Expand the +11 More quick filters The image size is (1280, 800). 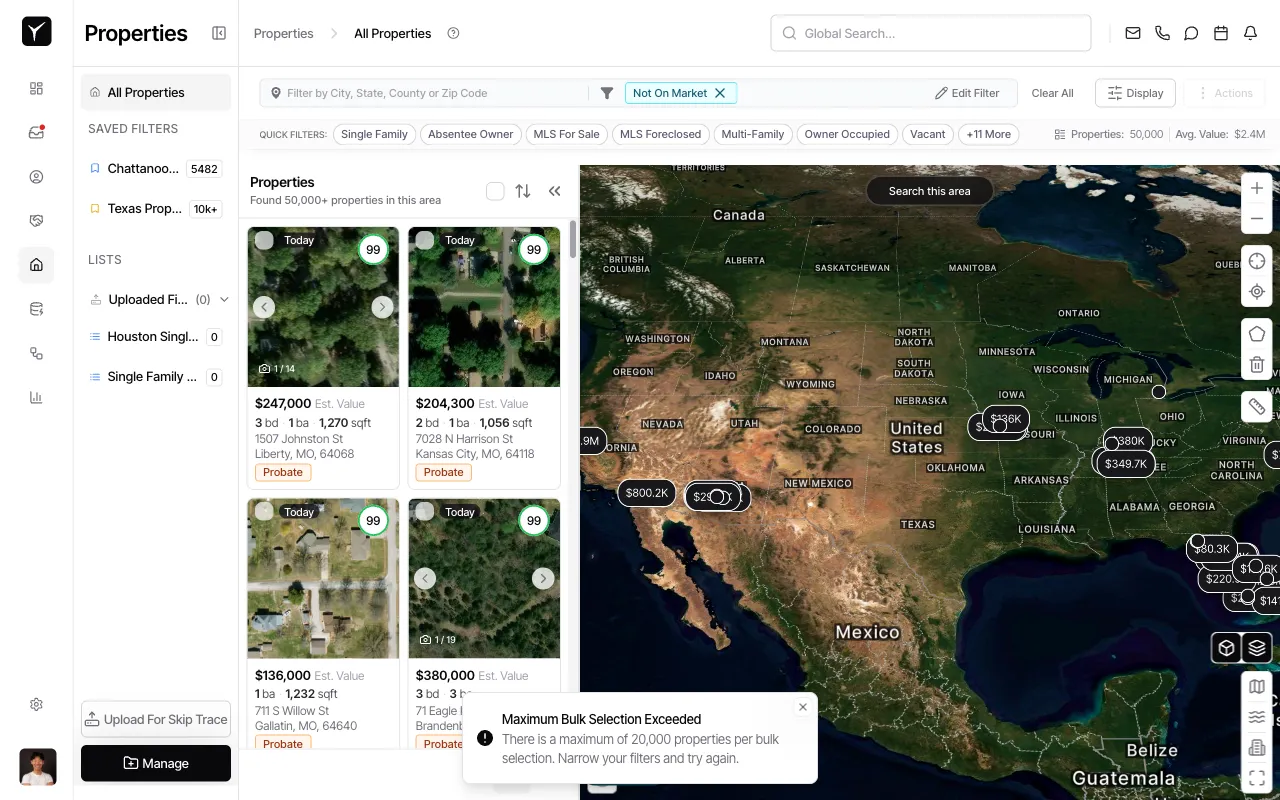click(988, 134)
